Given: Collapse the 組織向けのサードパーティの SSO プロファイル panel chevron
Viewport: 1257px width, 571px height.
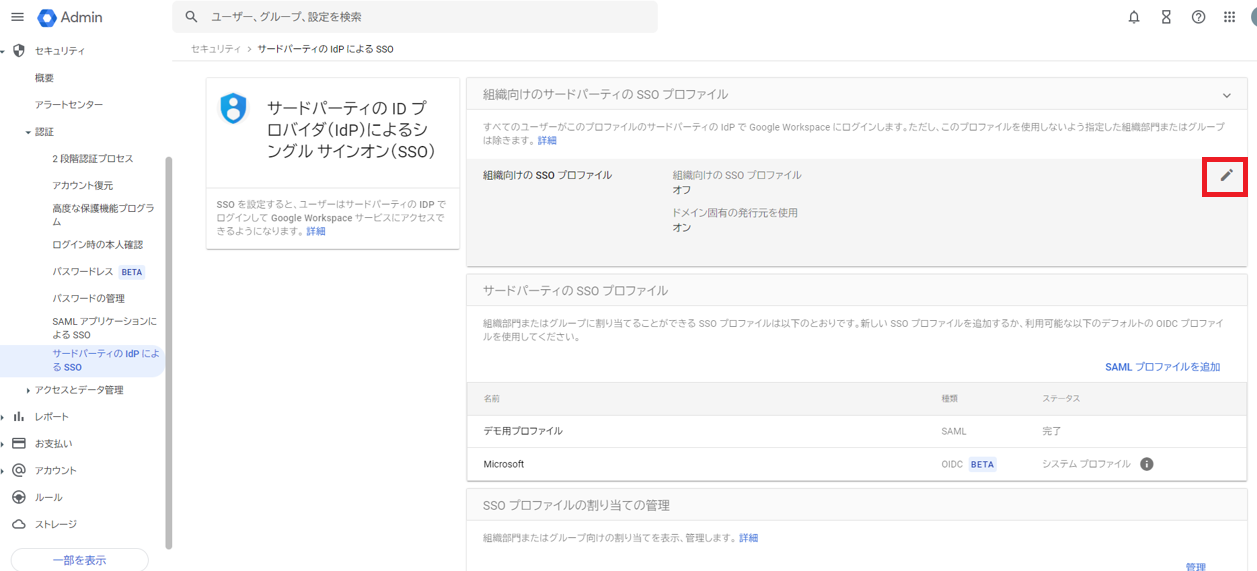Looking at the screenshot, I should pyautogui.click(x=1227, y=95).
